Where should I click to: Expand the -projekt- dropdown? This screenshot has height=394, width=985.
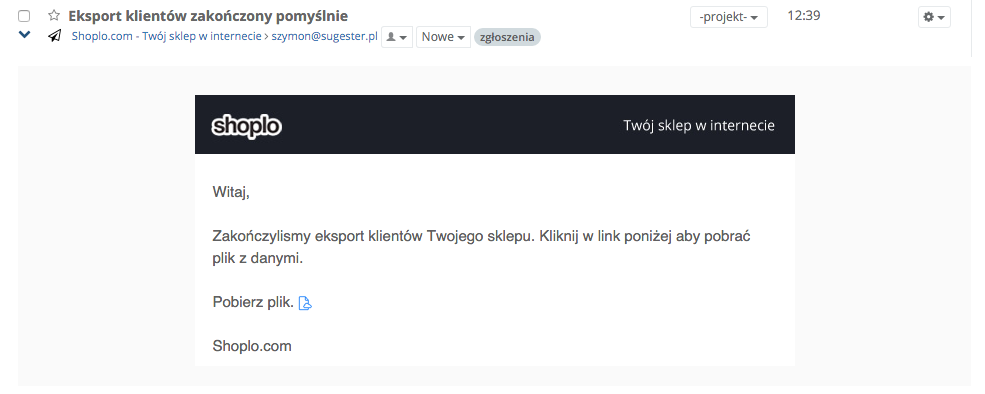pyautogui.click(x=729, y=17)
